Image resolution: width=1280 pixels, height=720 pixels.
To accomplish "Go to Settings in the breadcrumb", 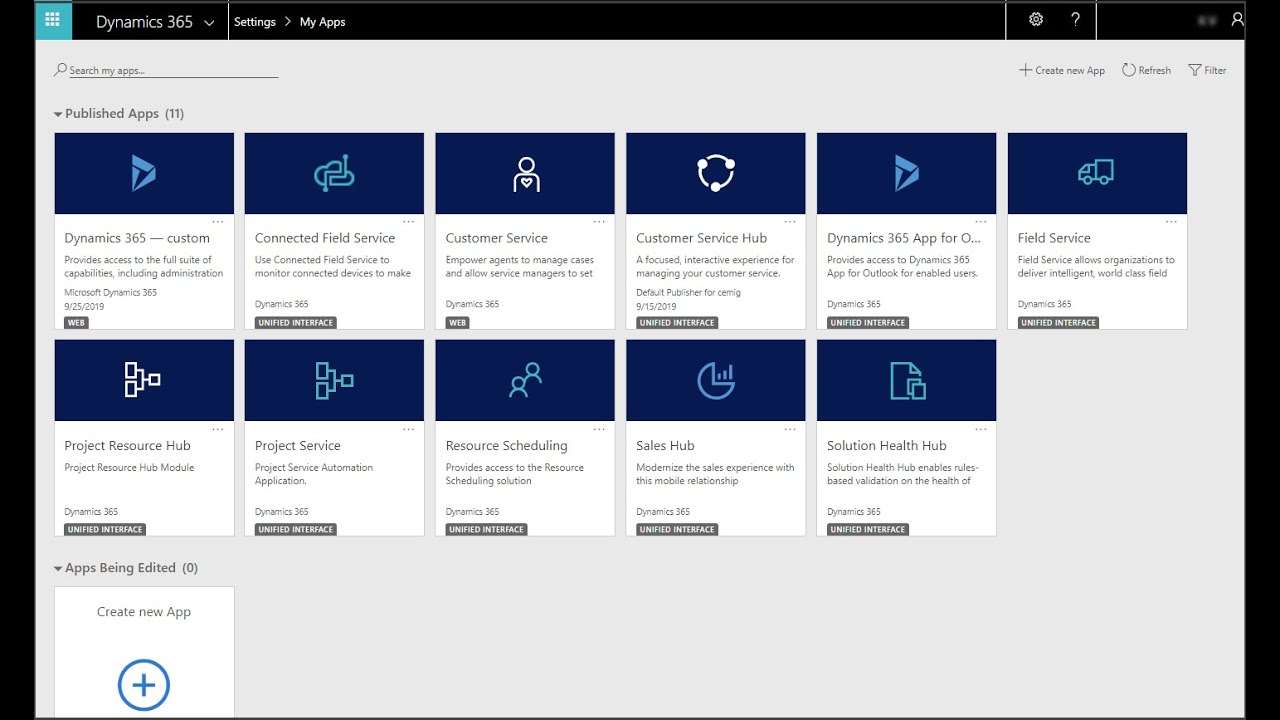I will tap(255, 22).
